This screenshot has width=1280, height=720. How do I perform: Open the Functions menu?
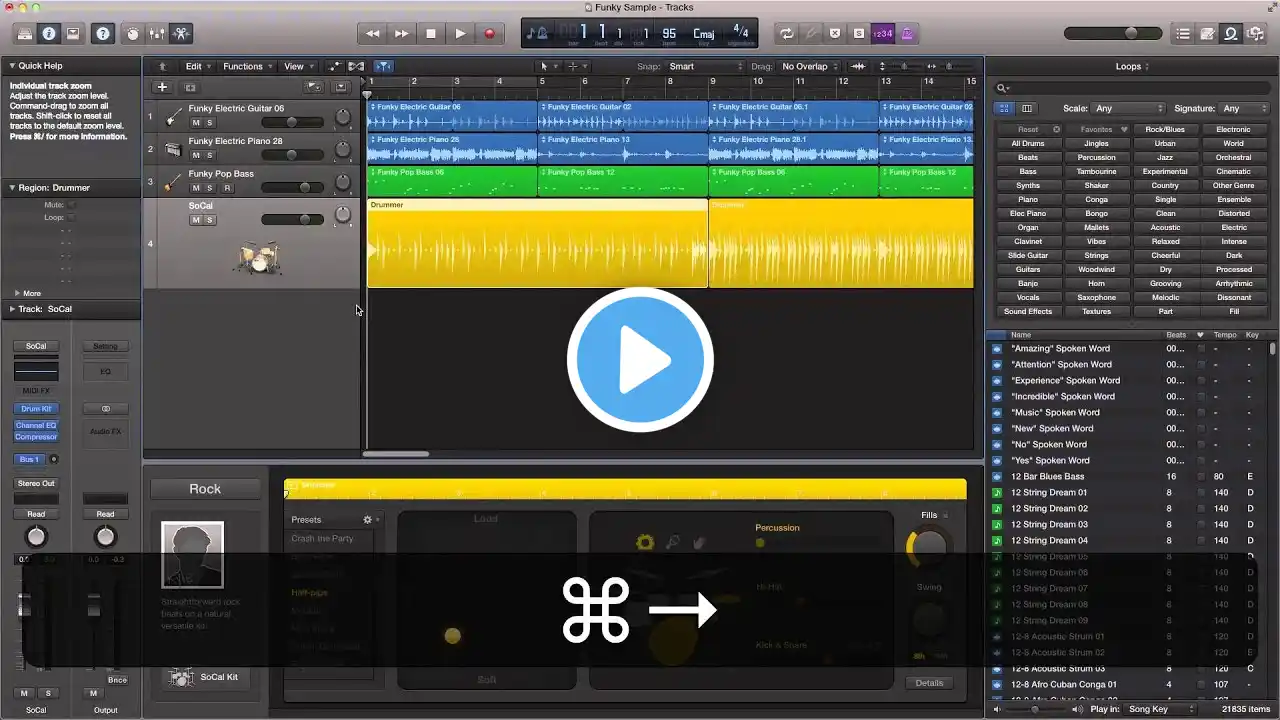click(x=247, y=66)
